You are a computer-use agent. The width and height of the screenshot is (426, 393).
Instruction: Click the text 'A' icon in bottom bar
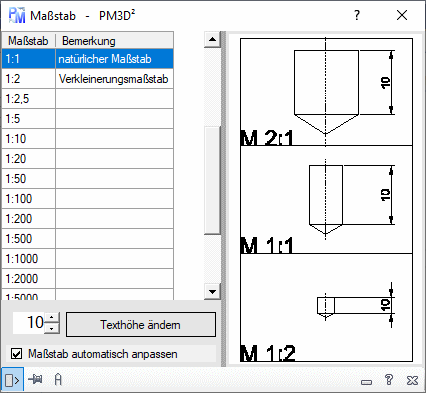[x=58, y=379]
